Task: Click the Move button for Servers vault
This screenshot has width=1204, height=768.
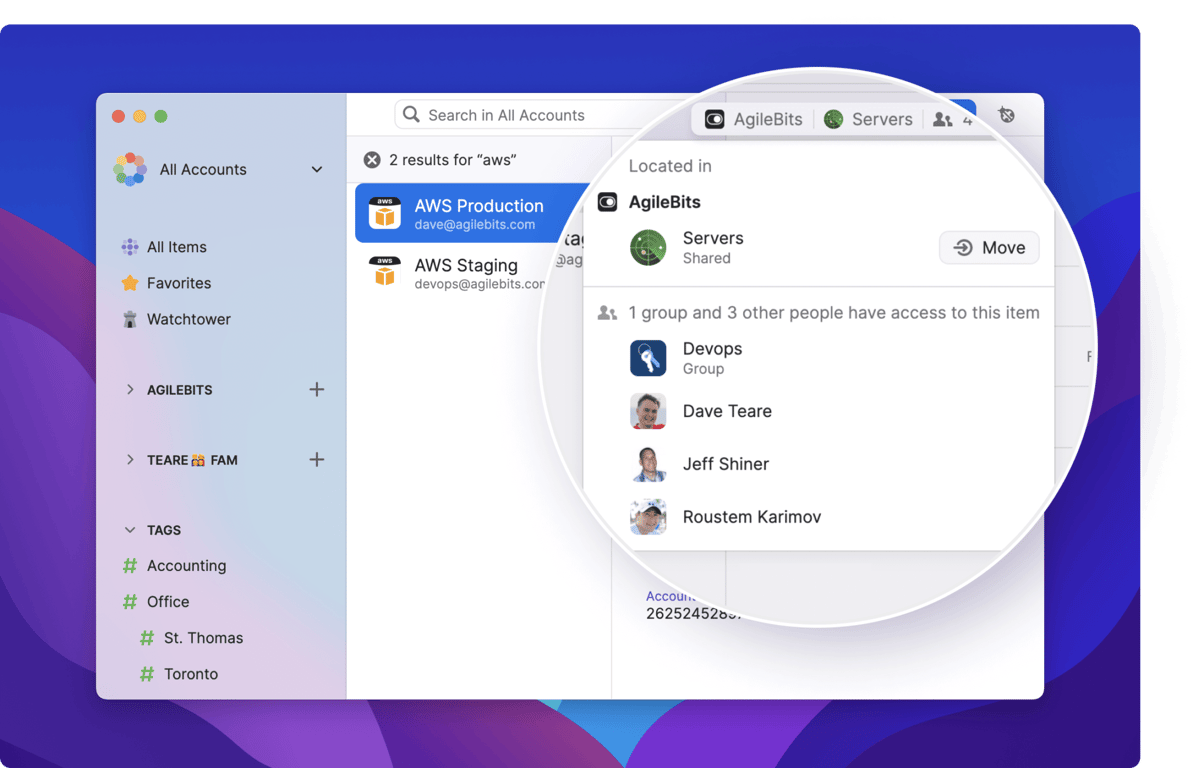Action: tap(989, 248)
